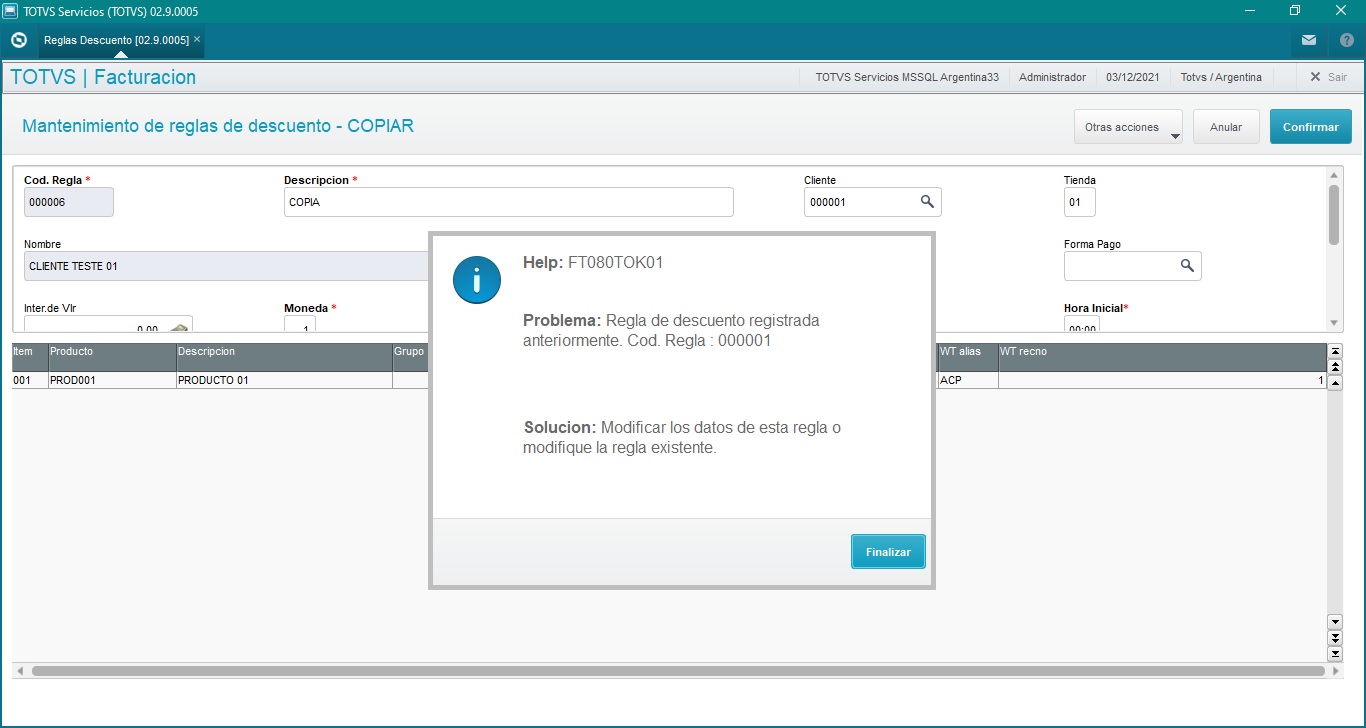1366x728 pixels.
Task: Page up grid double-arrow icon
Action: (1334, 367)
